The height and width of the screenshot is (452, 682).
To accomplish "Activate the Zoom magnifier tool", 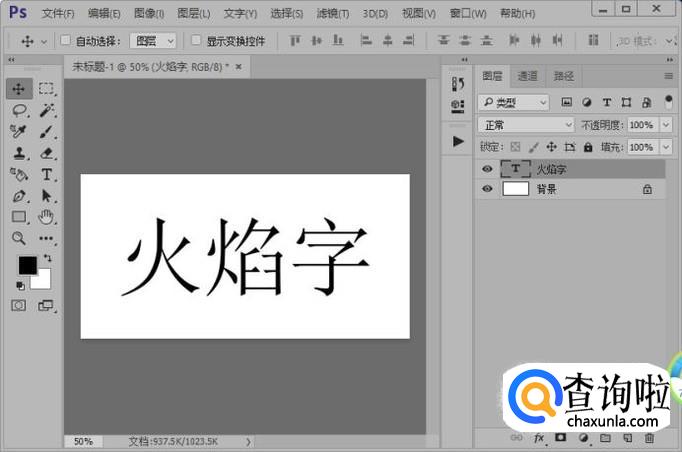I will 19,238.
